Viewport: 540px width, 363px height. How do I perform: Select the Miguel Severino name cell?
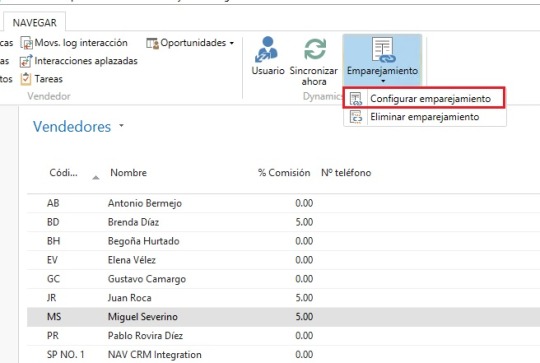[x=143, y=317]
